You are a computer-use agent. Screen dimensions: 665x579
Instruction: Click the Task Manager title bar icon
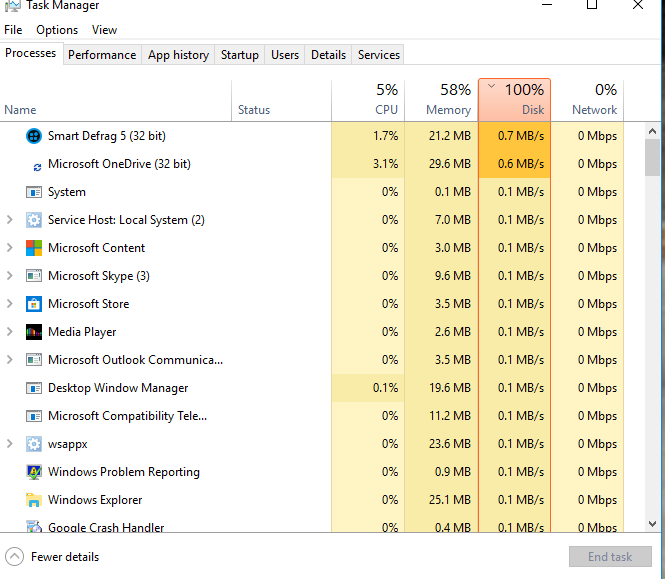coord(13,6)
